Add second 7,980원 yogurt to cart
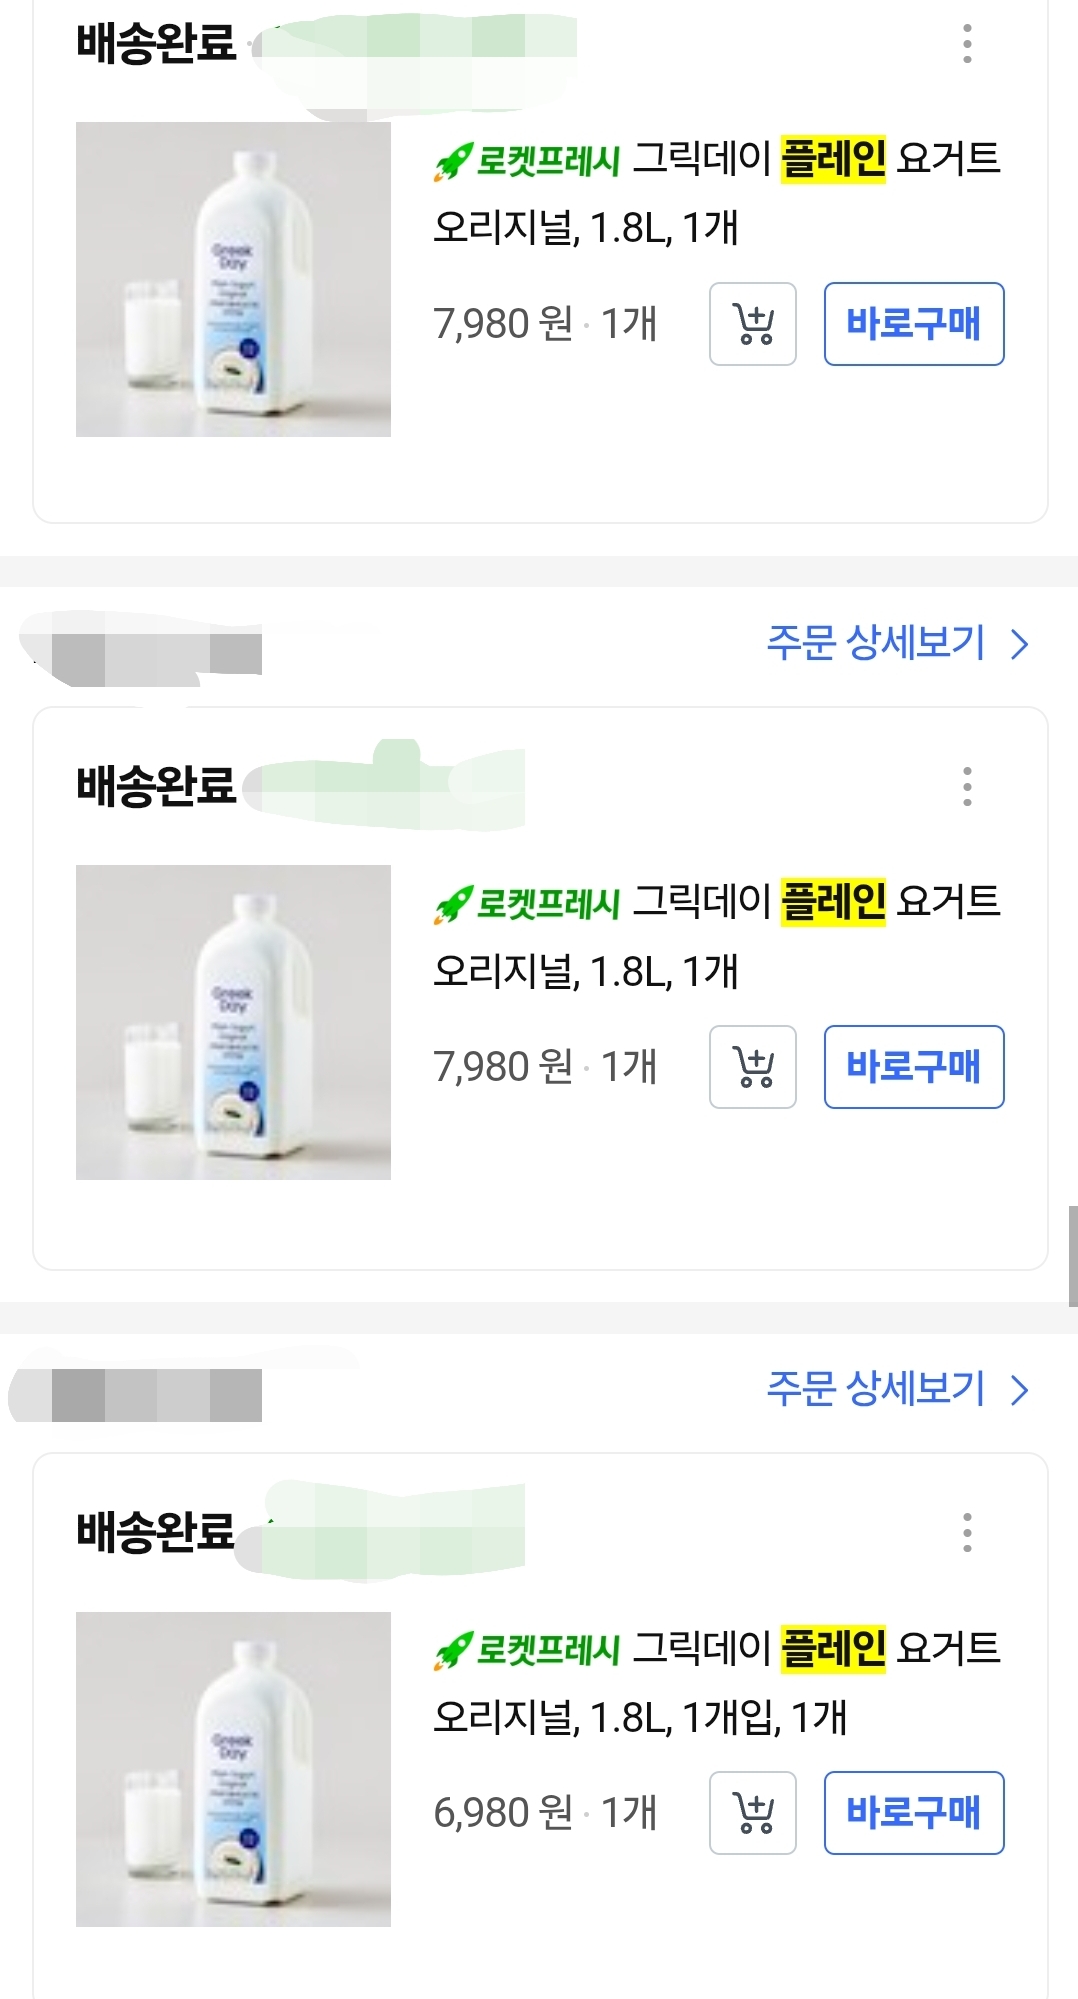The width and height of the screenshot is (1078, 1999). tap(752, 1067)
